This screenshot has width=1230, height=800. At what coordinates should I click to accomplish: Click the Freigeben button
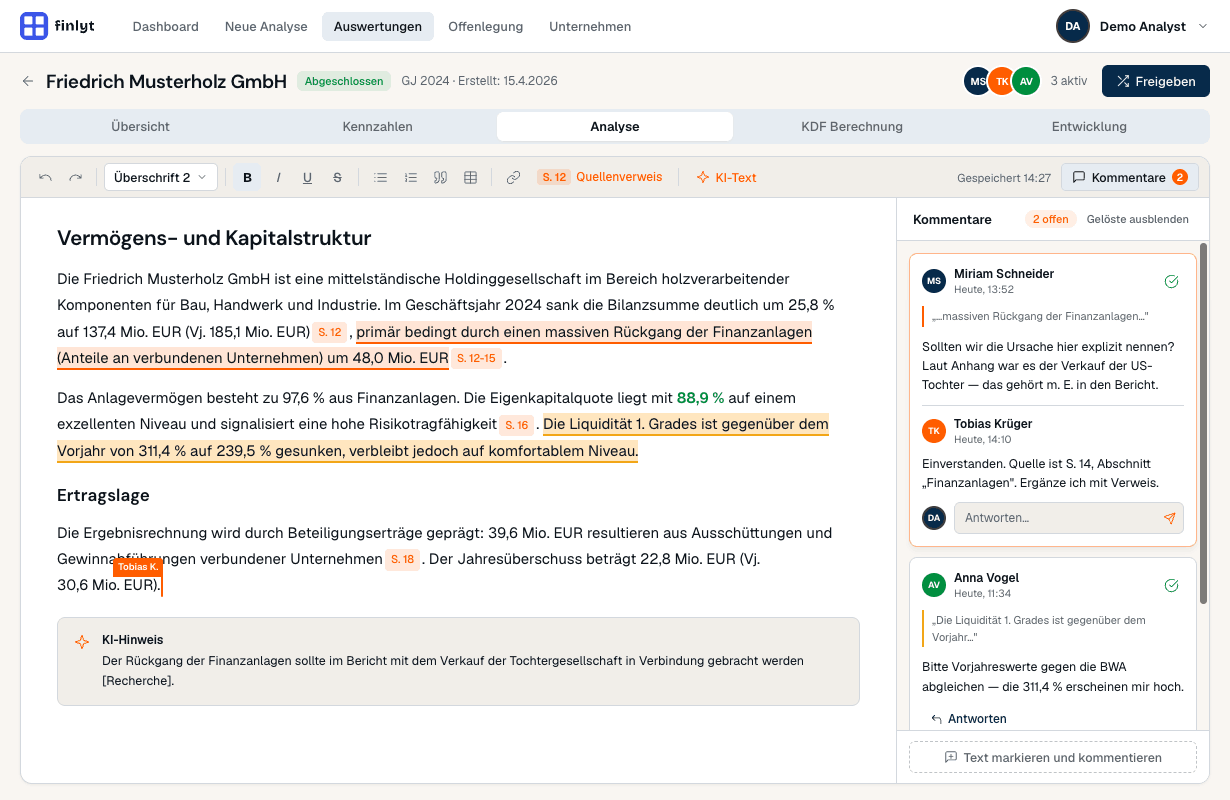click(1156, 81)
